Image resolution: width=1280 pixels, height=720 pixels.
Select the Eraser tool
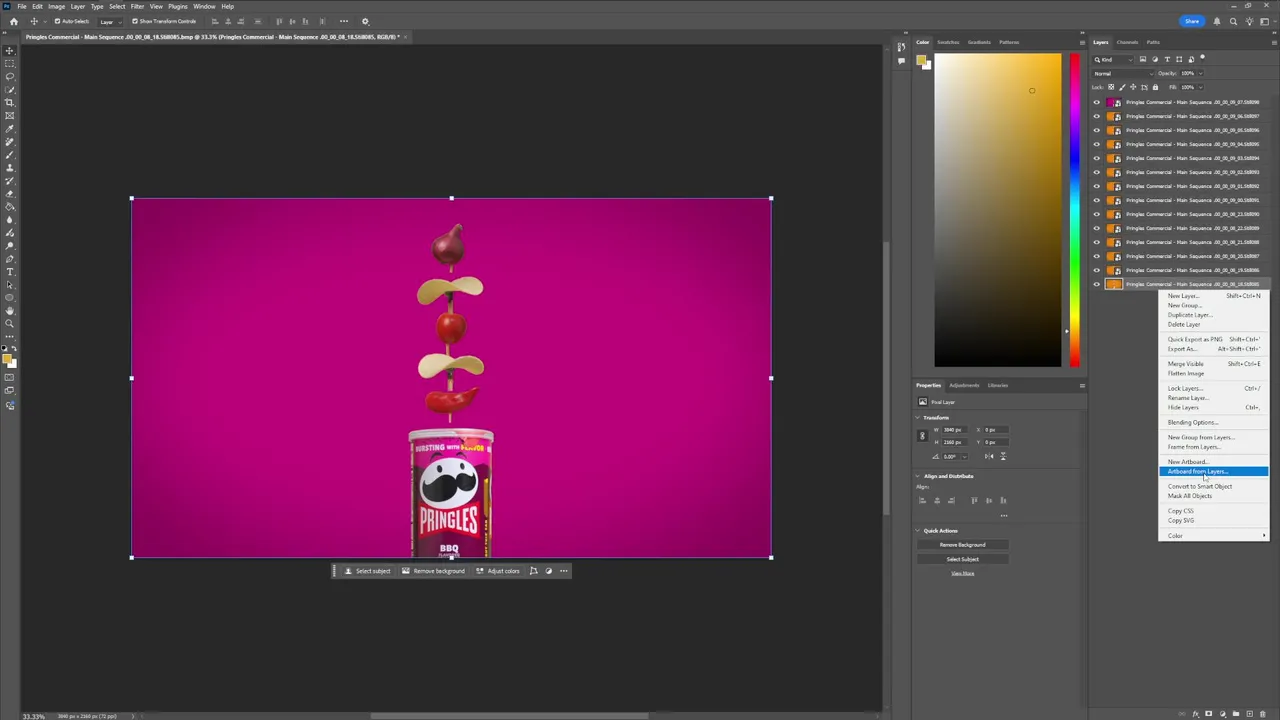[x=10, y=194]
